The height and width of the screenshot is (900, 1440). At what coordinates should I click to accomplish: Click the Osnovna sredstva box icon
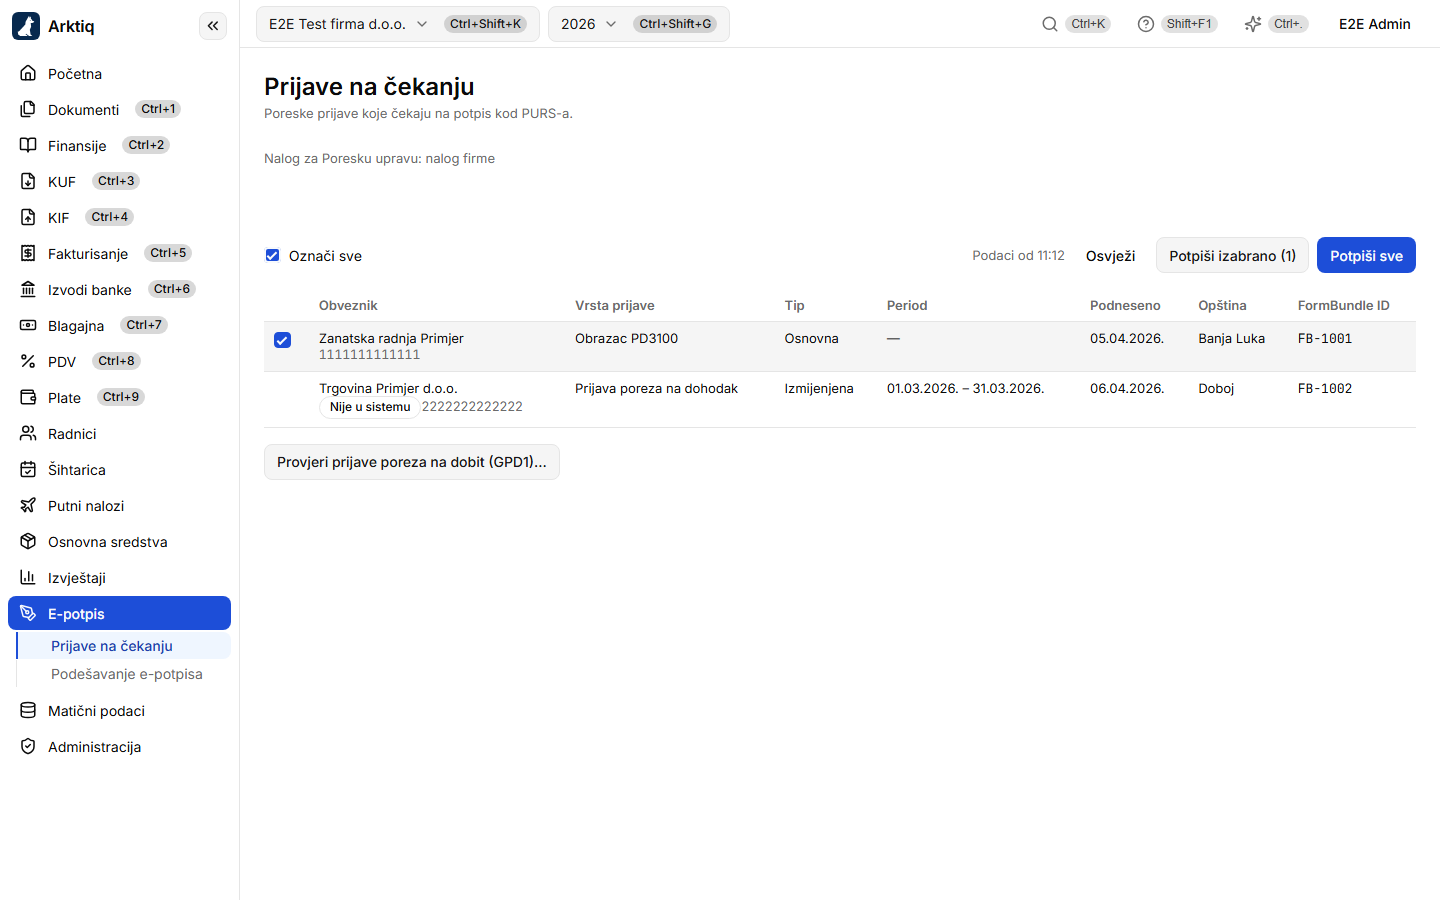(x=28, y=541)
